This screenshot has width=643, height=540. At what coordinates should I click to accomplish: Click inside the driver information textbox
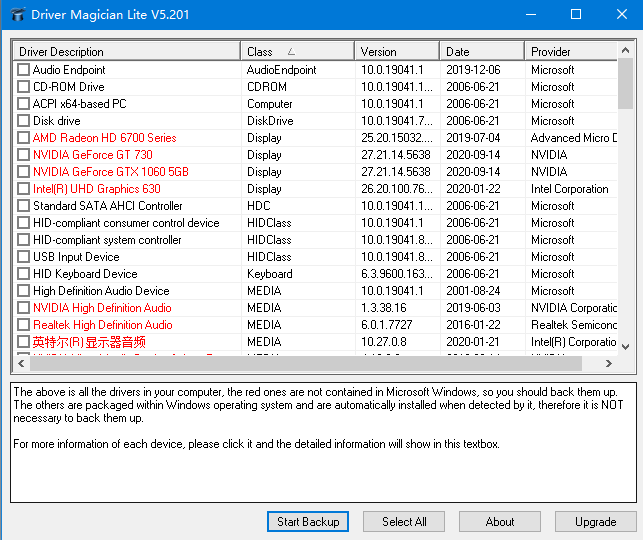(323, 442)
